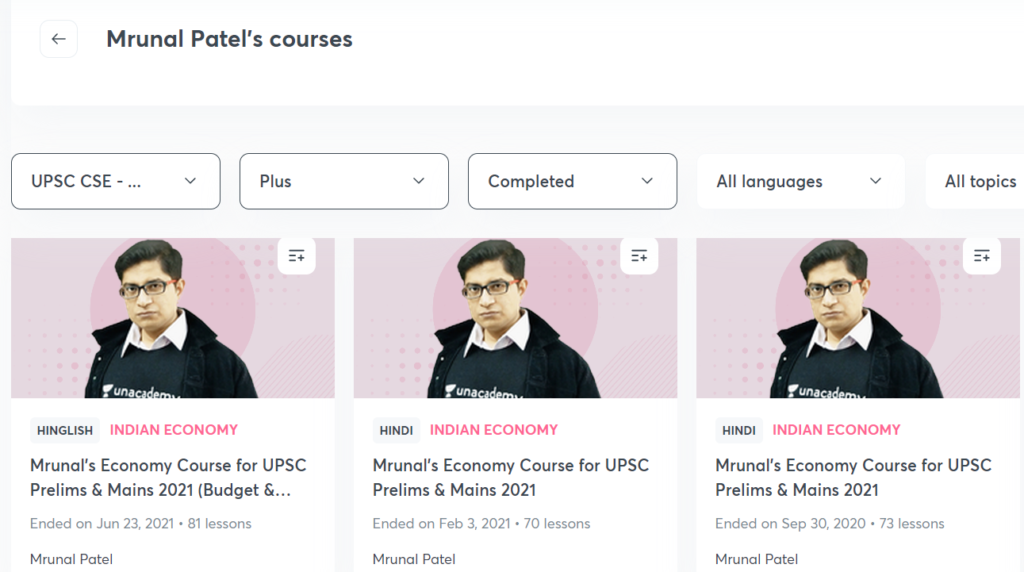Click Indian Economy tag next to Hinglish
Screen dimensions: 1024x572
(174, 430)
